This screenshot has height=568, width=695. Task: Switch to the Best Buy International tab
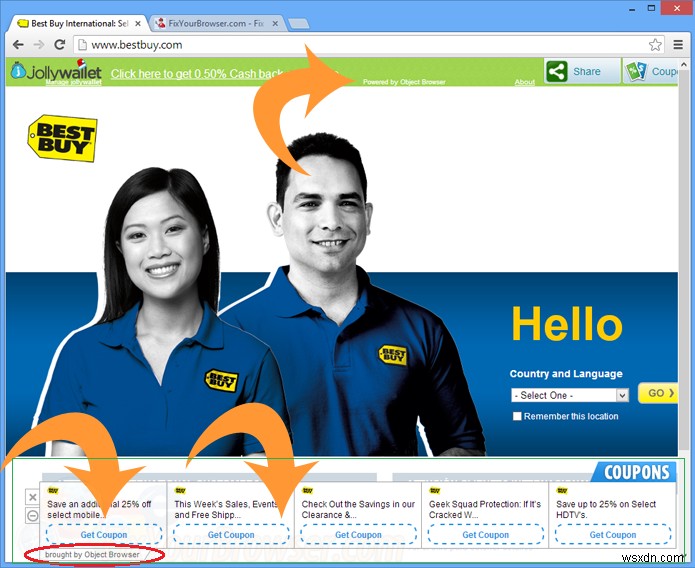79,24
